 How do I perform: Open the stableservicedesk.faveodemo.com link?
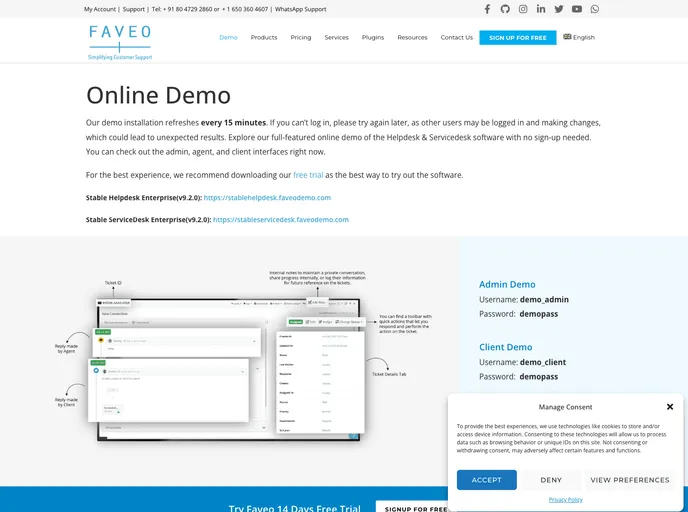click(x=281, y=220)
